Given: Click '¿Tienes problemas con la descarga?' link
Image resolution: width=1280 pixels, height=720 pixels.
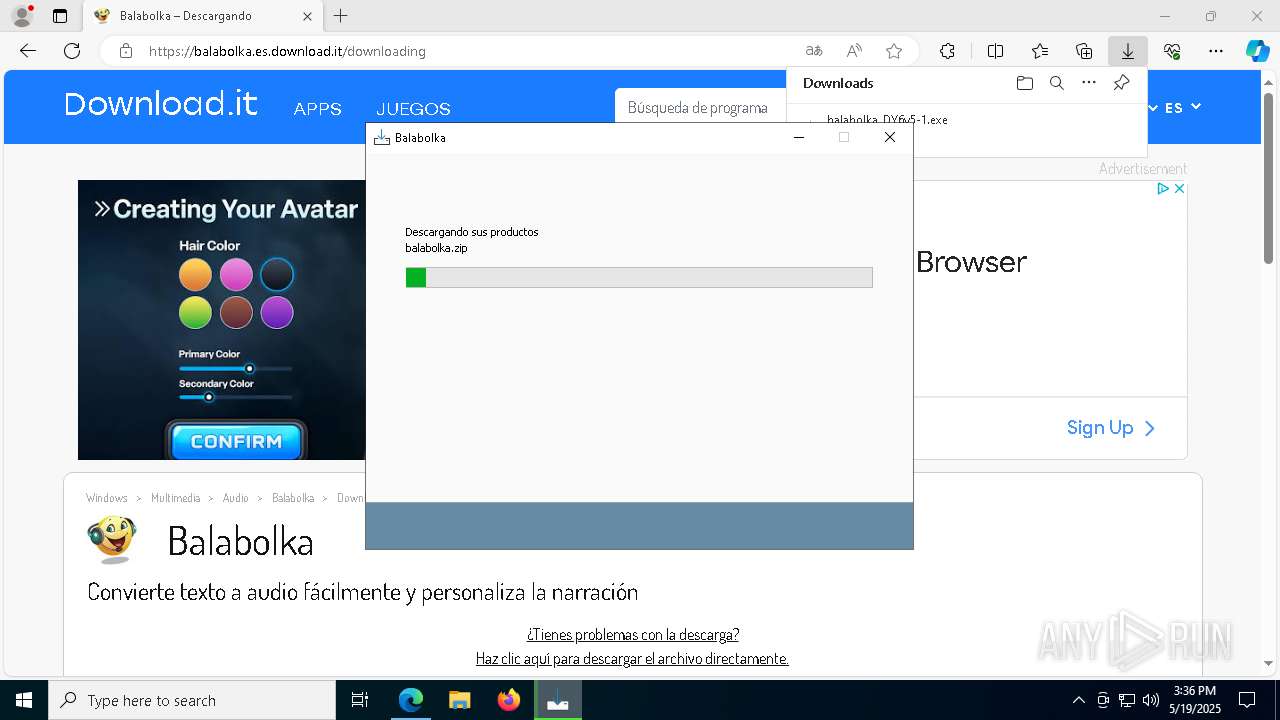Looking at the screenshot, I should point(633,634).
